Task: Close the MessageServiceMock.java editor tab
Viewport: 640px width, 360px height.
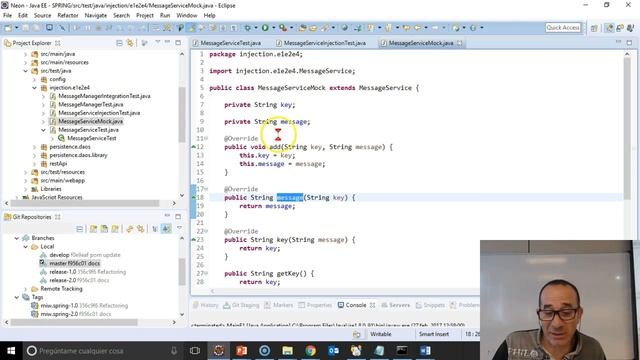Action: click(x=460, y=43)
